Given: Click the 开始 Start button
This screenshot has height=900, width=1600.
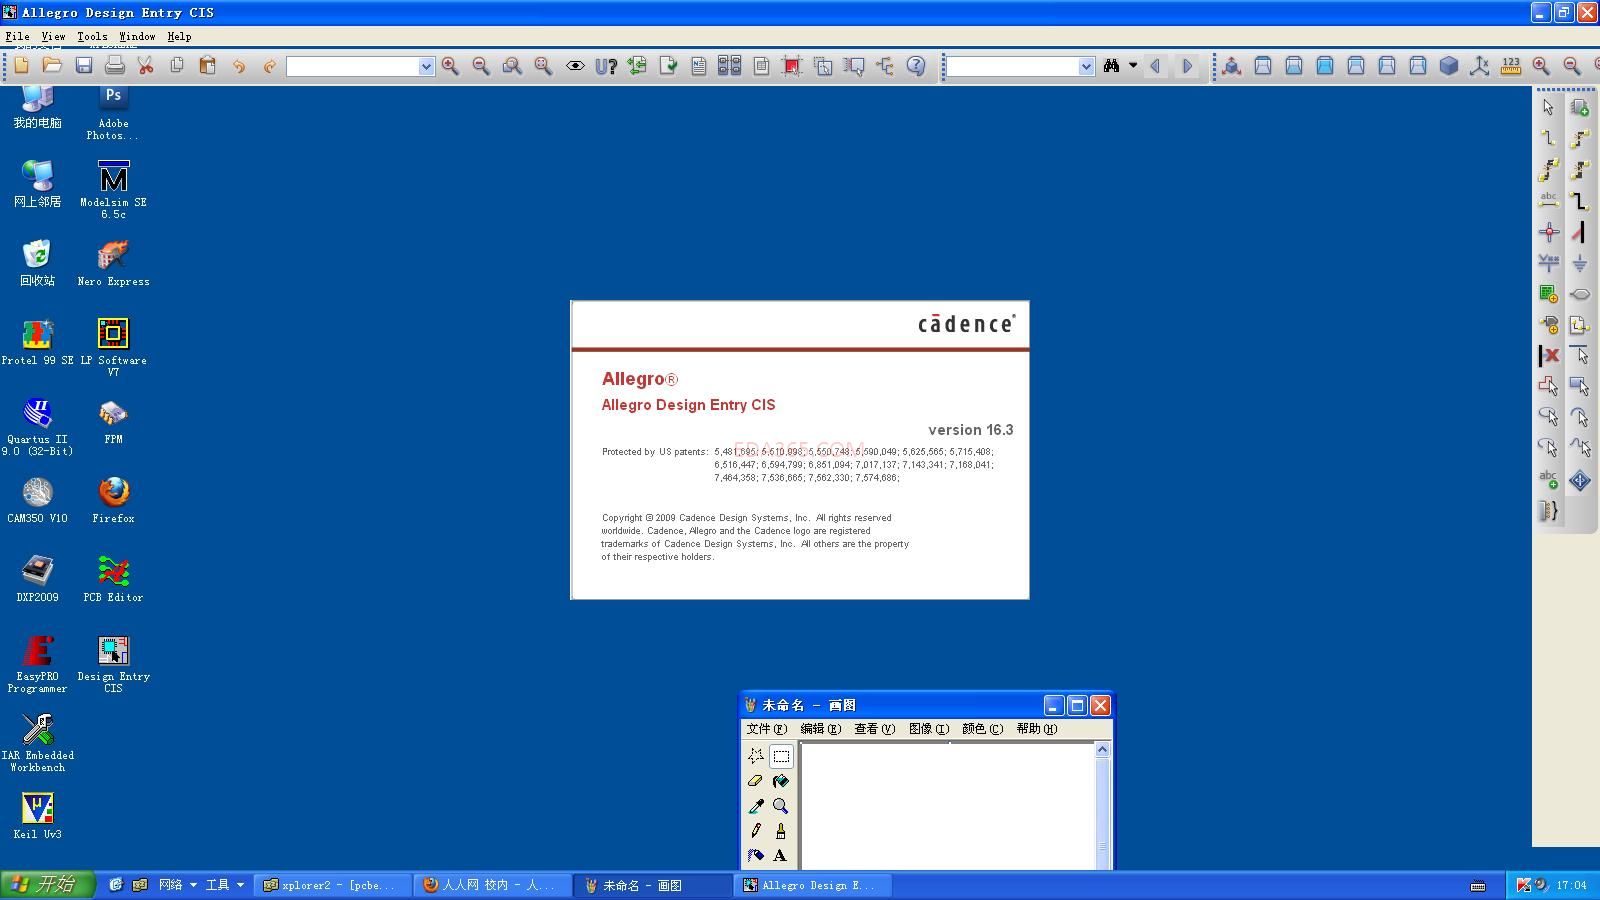Looking at the screenshot, I should click(47, 885).
